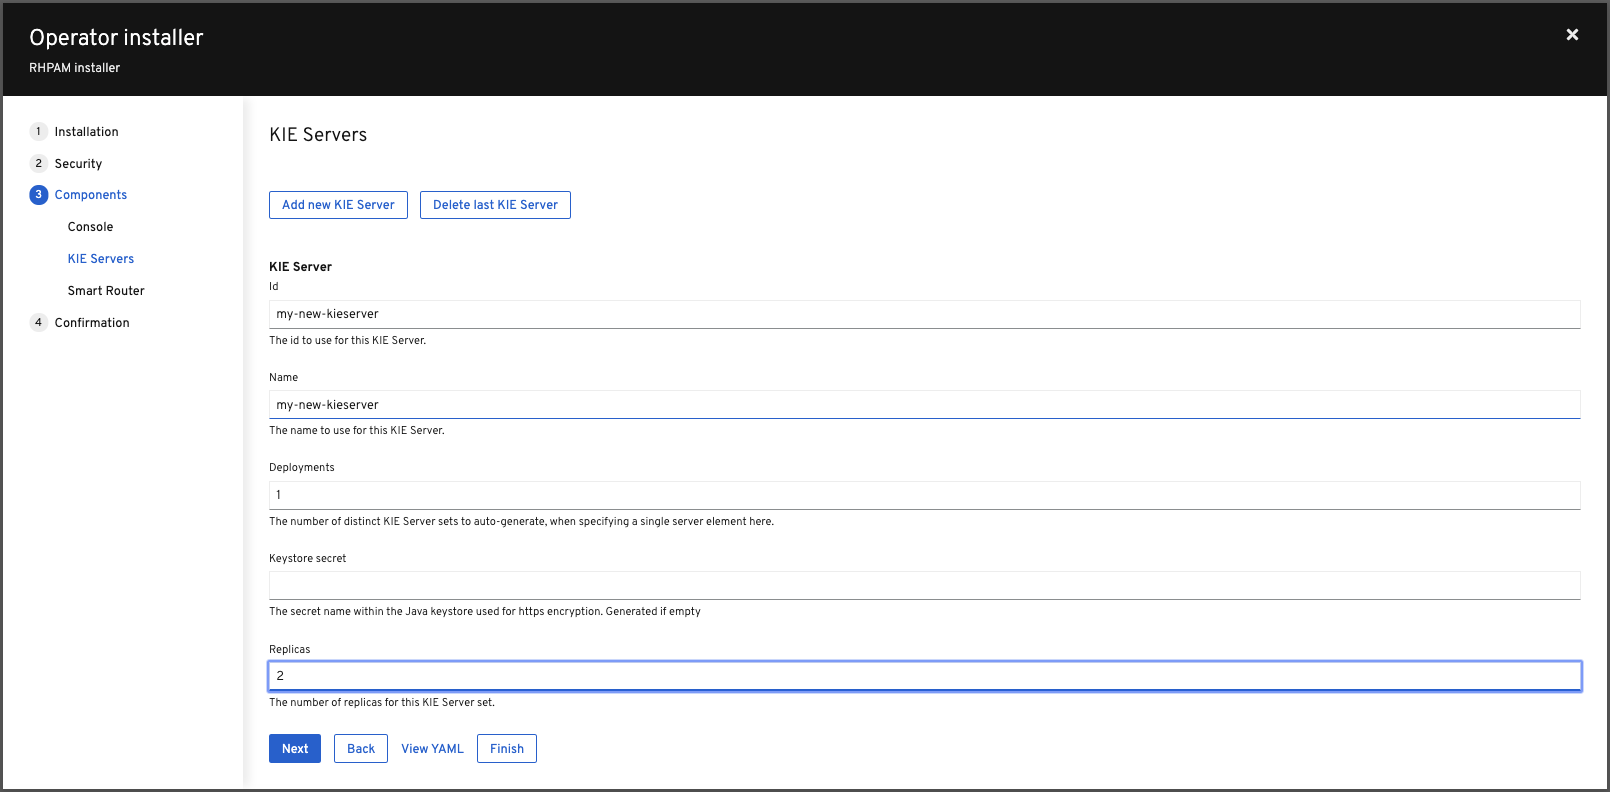Screen dimensions: 1610x792
Task: Click the step 4 number badge
Action: point(39,322)
